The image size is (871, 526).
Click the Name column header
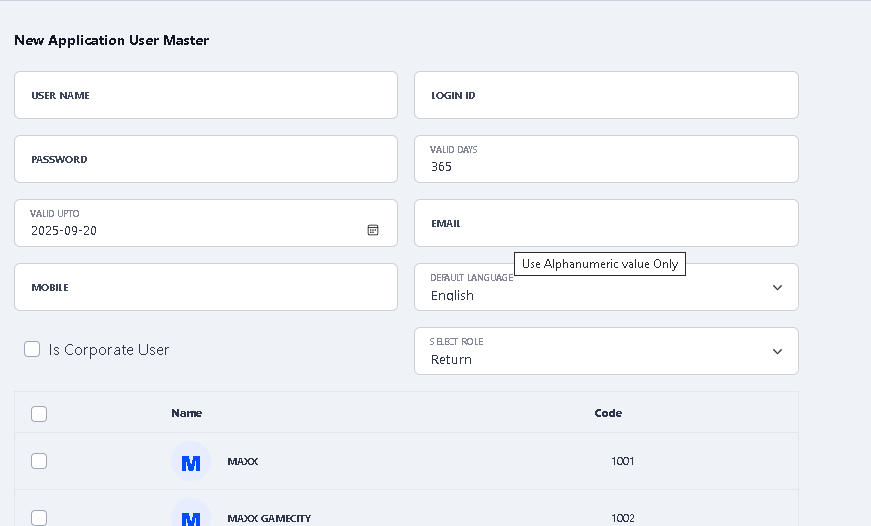[x=186, y=413]
